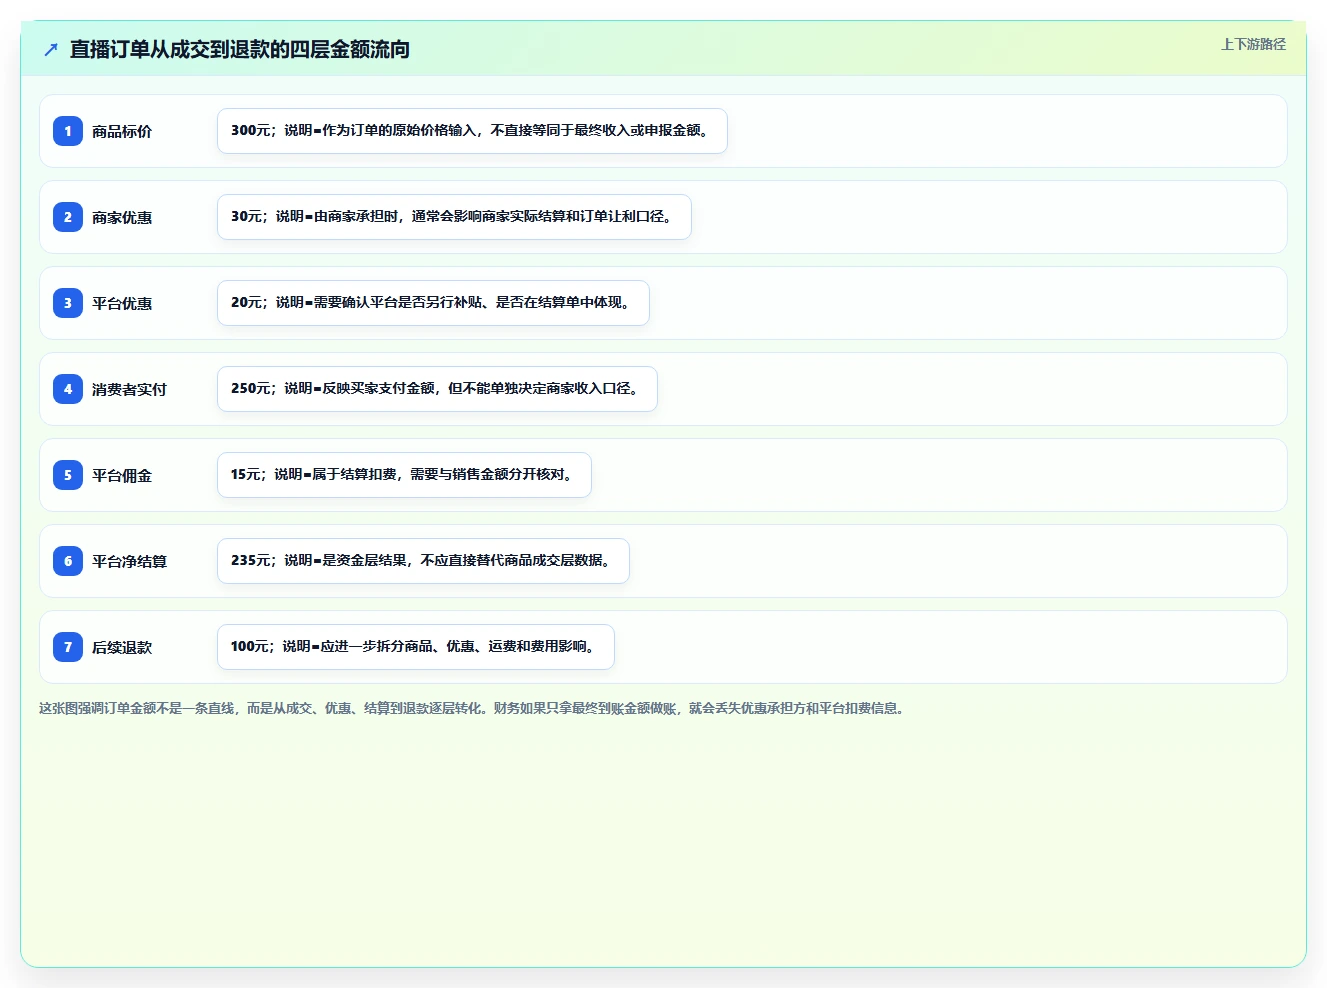This screenshot has width=1327, height=988.
Task: Open the 15元 结算扣费 description box
Action: coord(404,475)
